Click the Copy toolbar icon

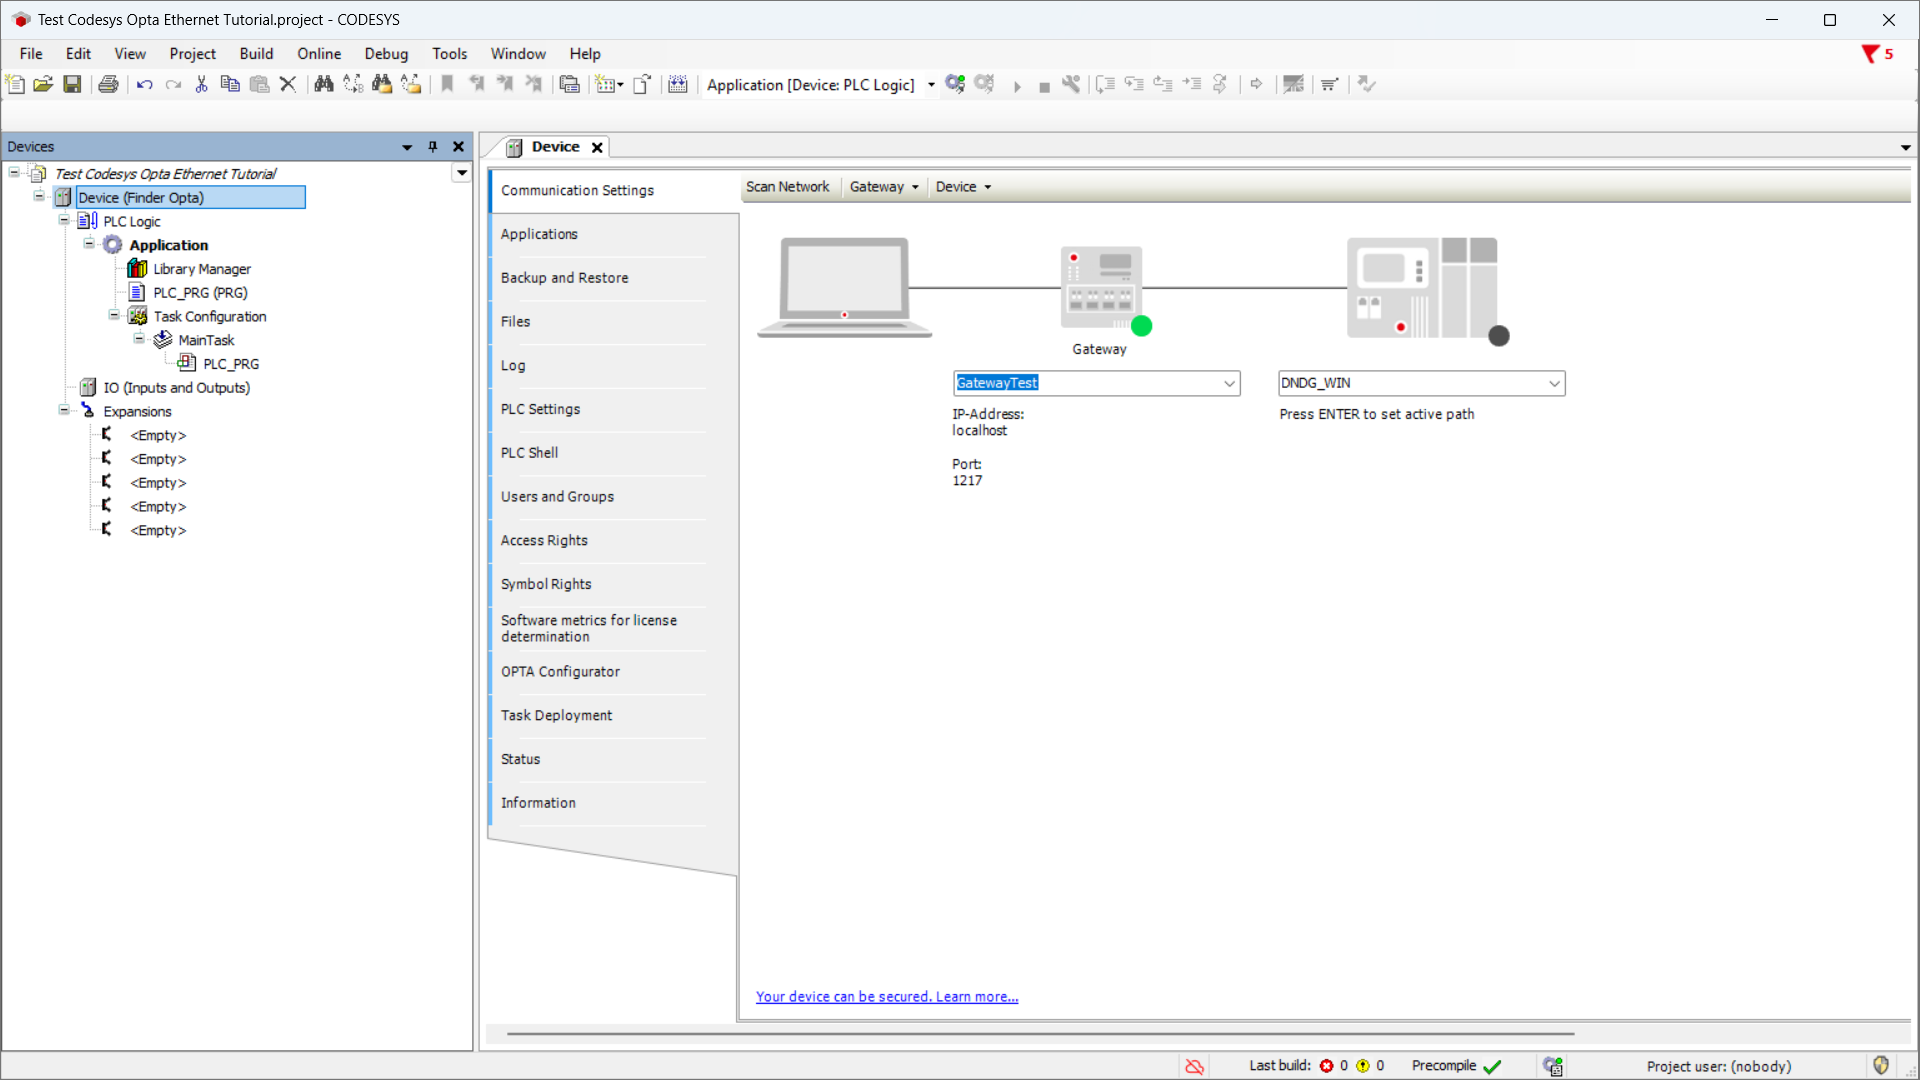click(230, 85)
